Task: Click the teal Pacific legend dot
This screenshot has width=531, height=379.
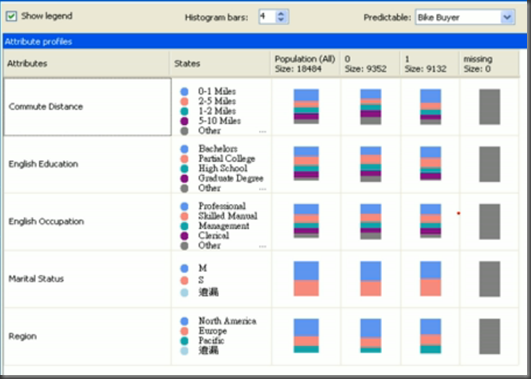Action: [x=184, y=341]
